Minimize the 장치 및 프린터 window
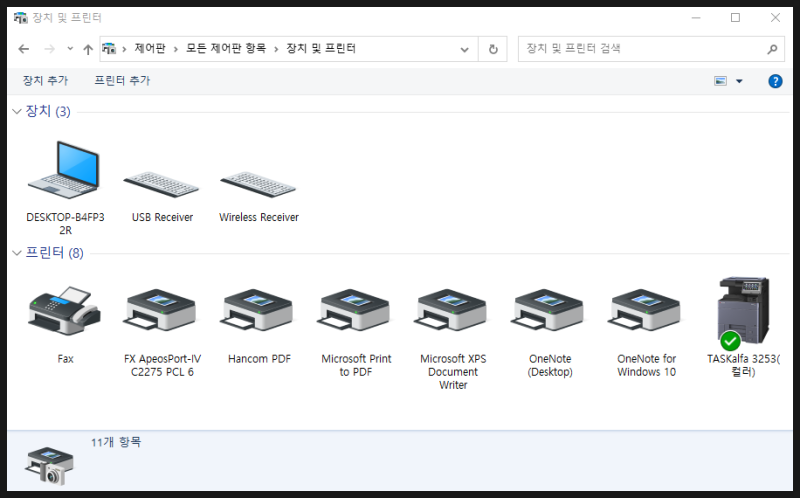The height and width of the screenshot is (498, 800). tap(696, 18)
